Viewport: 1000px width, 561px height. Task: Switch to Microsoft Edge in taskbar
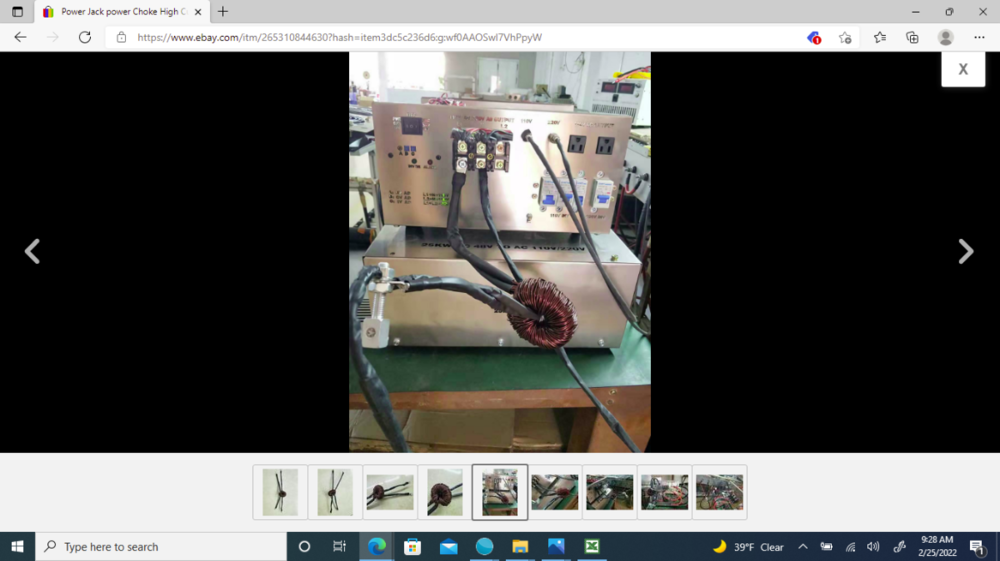377,546
